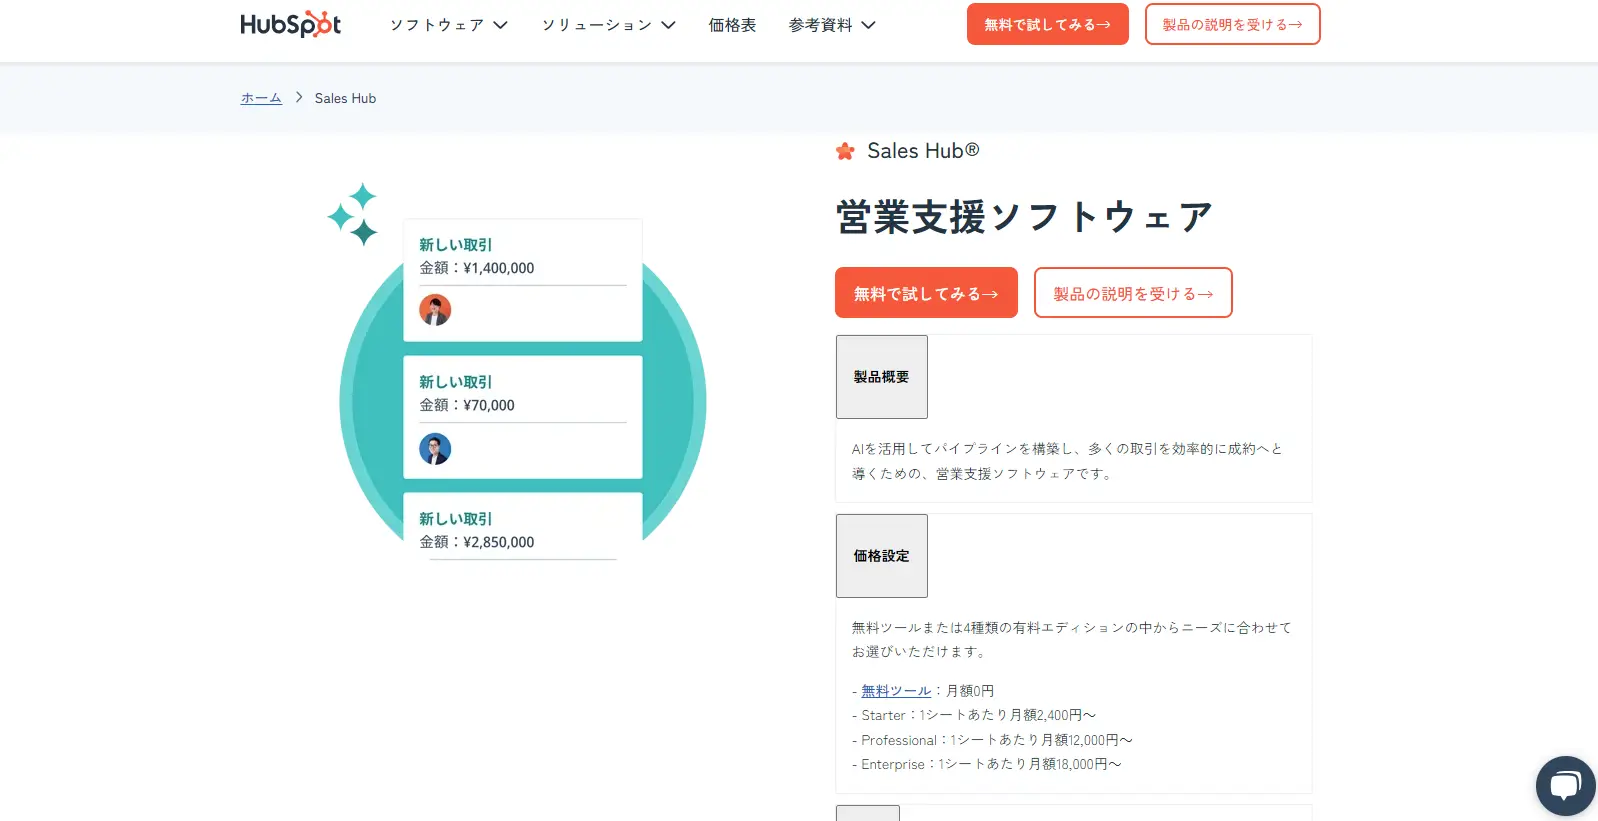
Task: Click avatar on the ¥70,000 deal card
Action: (435, 449)
